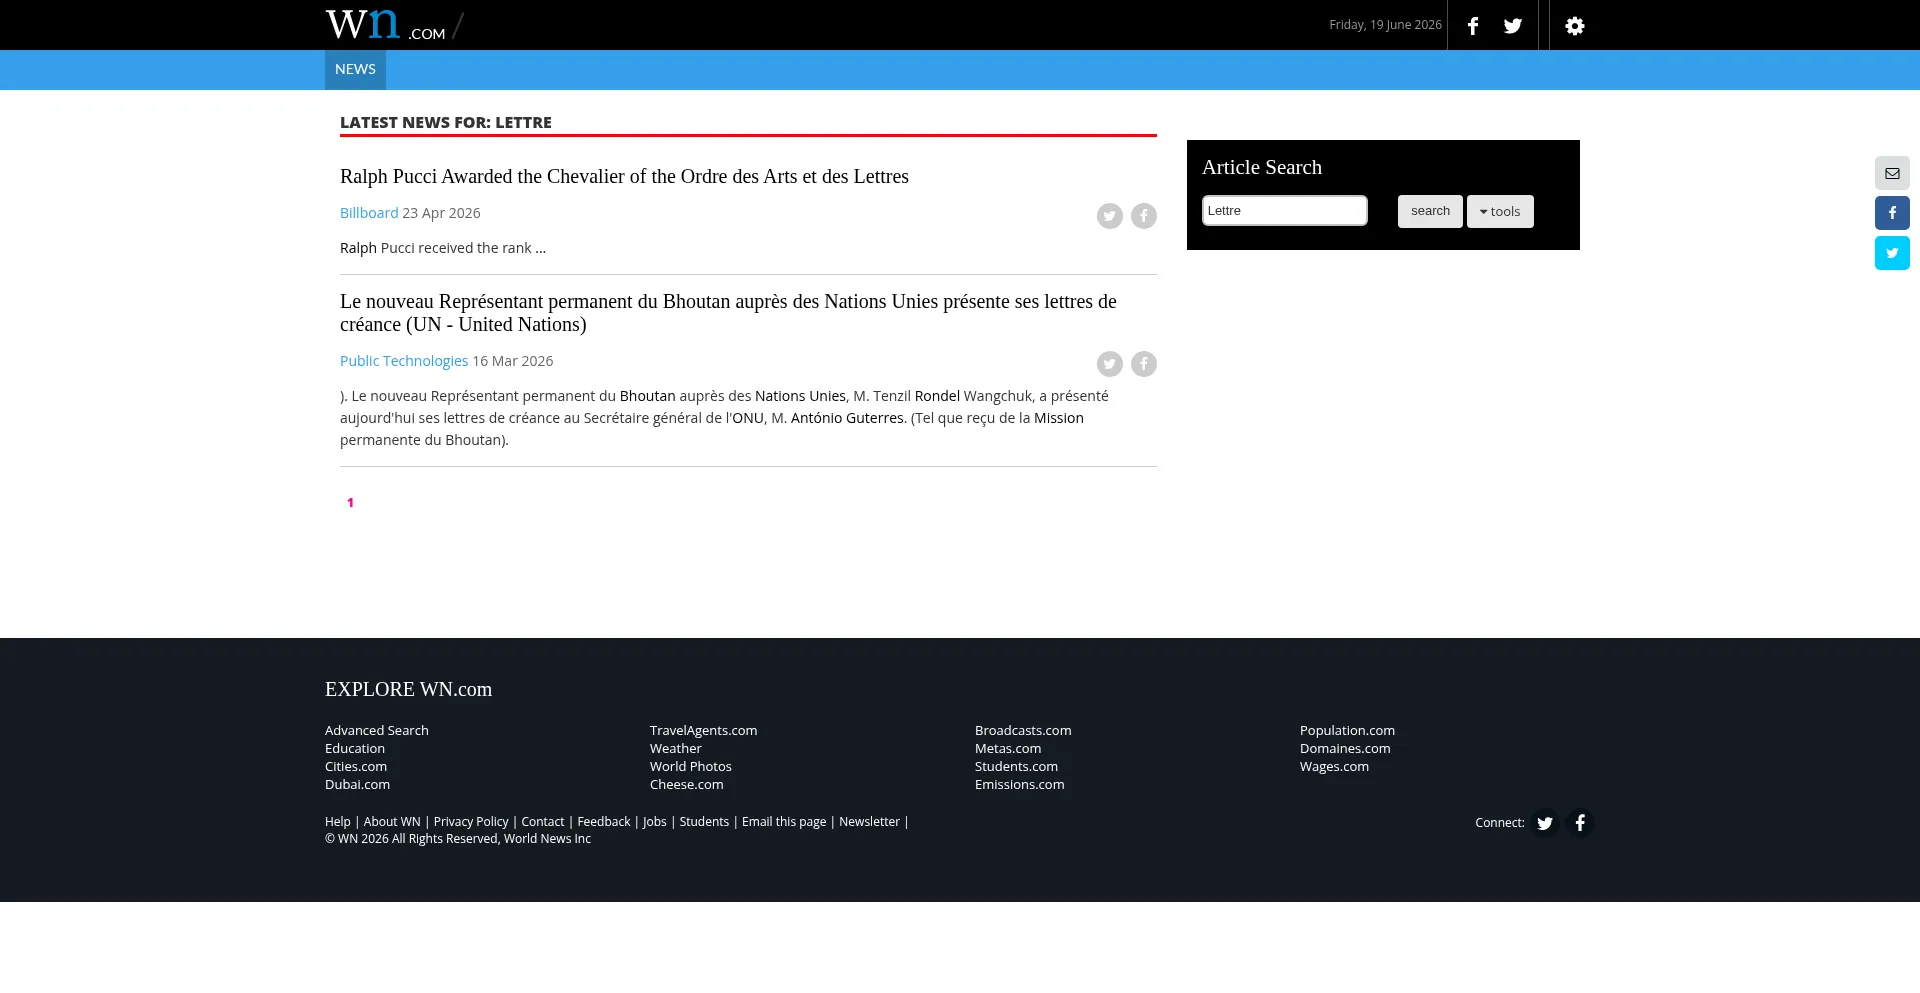Open Broadcasts.com footer link
The height and width of the screenshot is (993, 1920).
[x=1023, y=731]
